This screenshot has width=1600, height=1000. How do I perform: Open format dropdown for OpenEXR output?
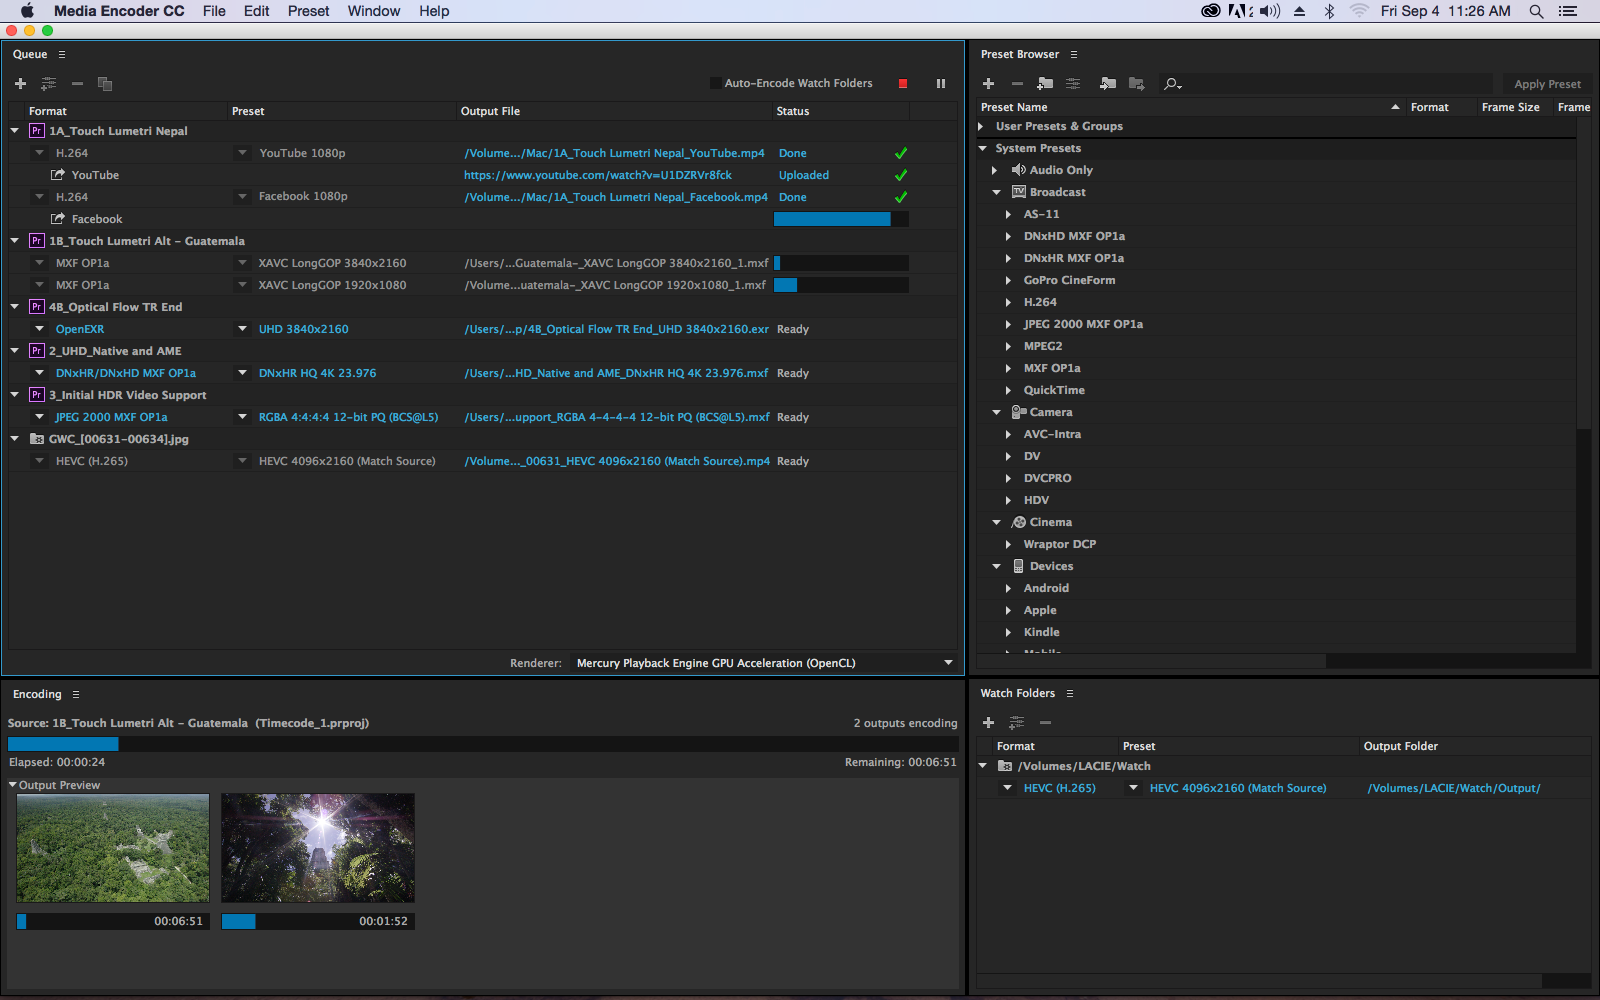(39, 329)
